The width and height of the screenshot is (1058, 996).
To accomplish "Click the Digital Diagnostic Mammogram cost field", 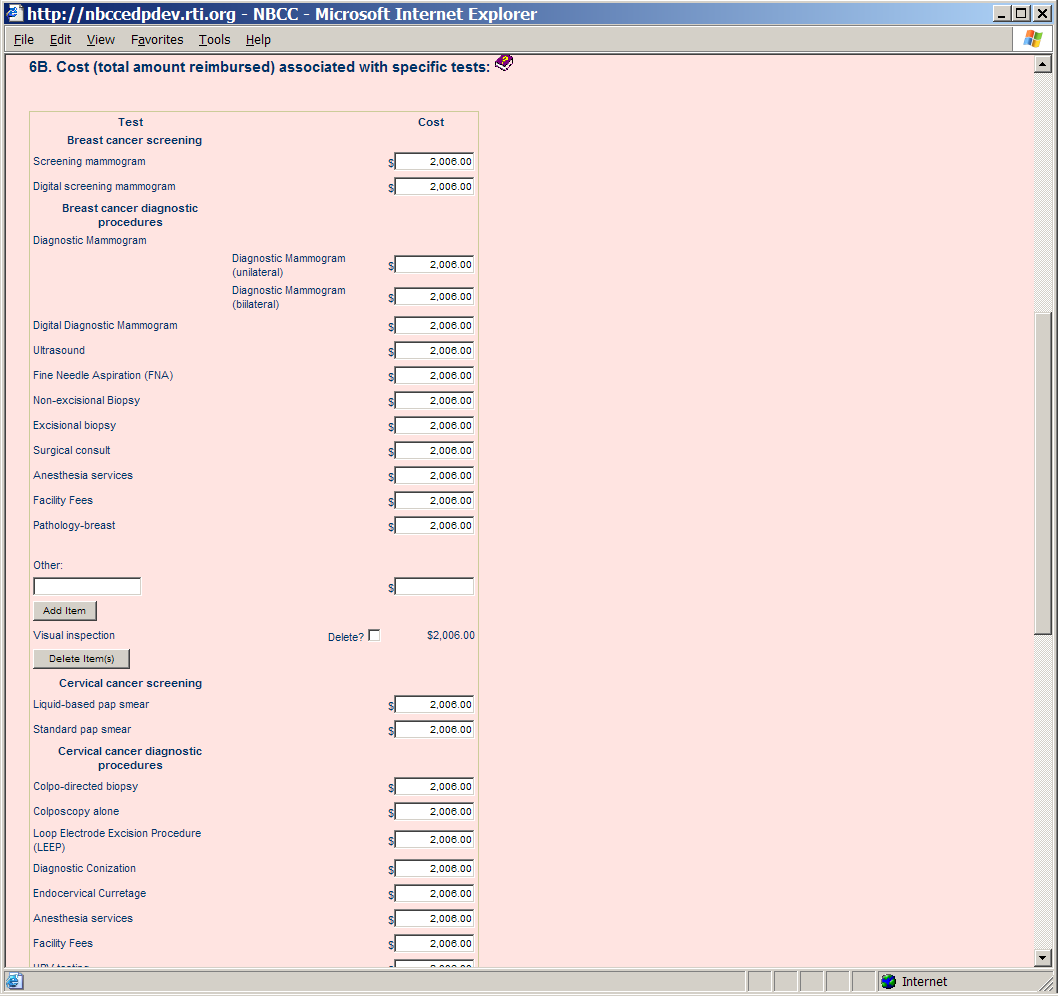I will tap(434, 326).
